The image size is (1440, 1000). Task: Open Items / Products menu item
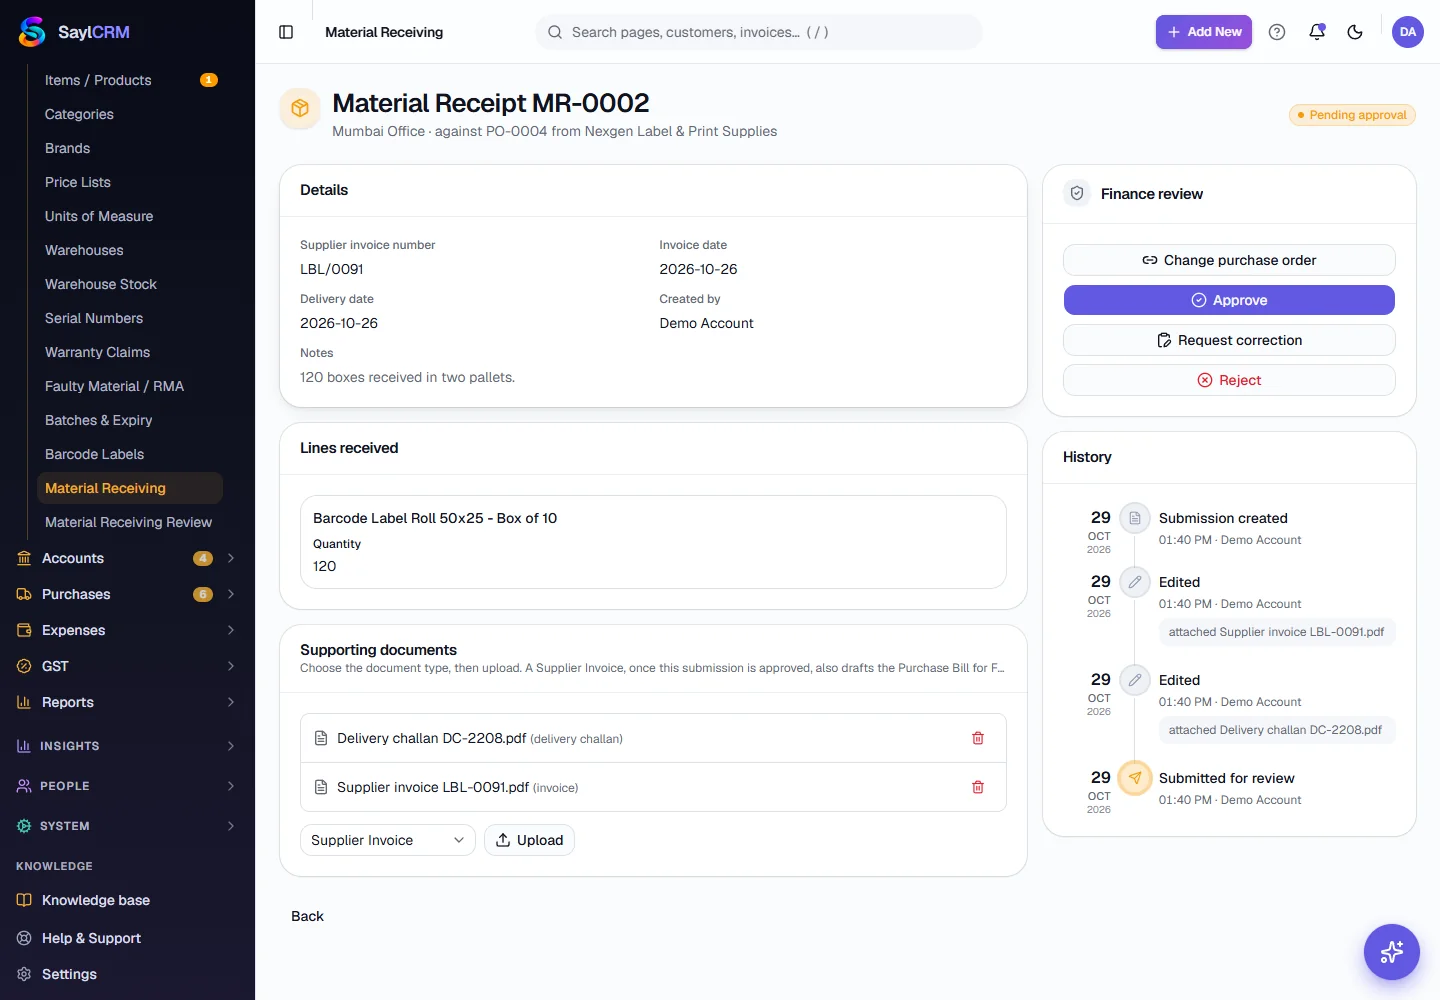pyautogui.click(x=130, y=80)
